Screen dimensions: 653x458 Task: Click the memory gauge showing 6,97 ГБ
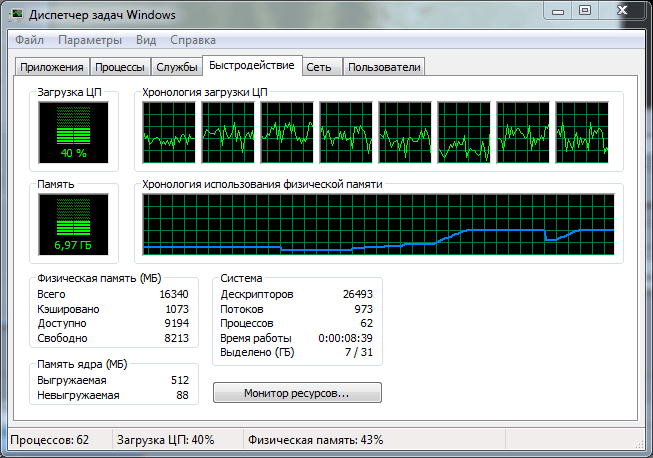(73, 224)
